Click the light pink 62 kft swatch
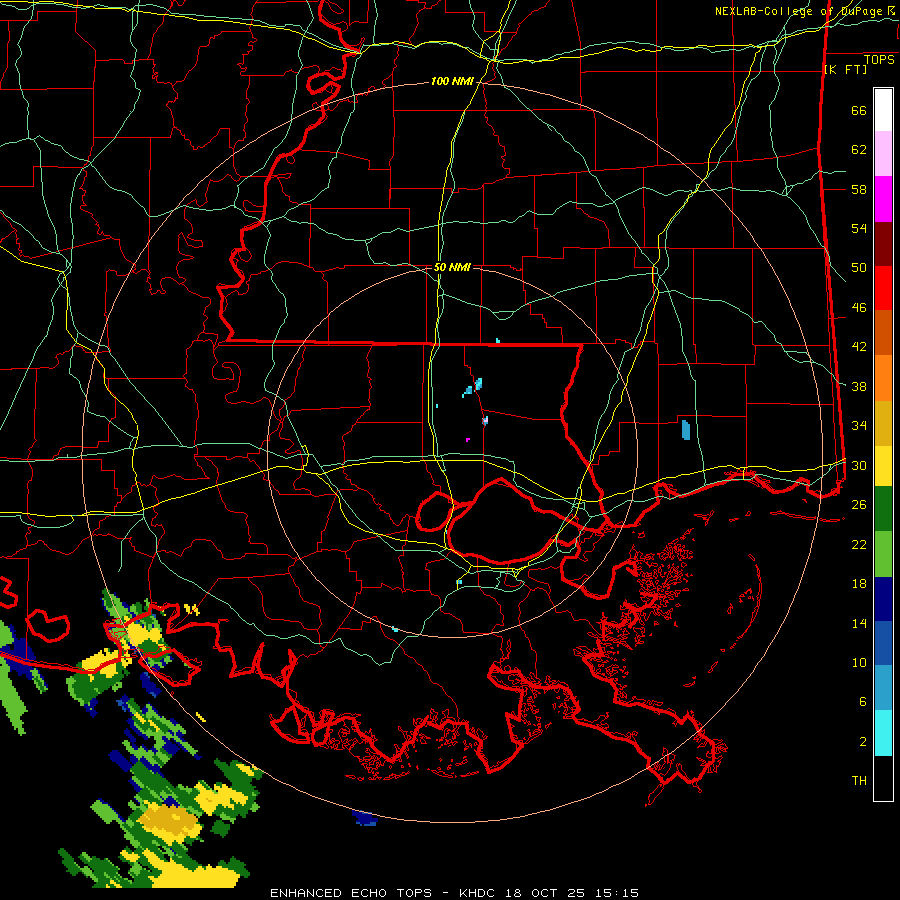Screen dimensions: 900x900 (883, 154)
